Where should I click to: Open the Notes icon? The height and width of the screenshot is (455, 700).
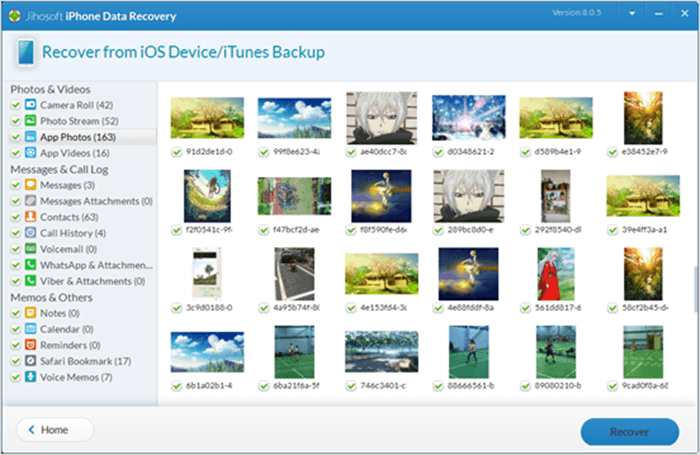pyautogui.click(x=30, y=313)
